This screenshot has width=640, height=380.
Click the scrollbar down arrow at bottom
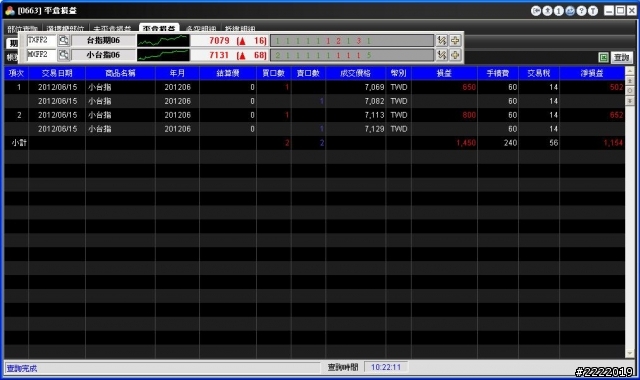point(629,353)
